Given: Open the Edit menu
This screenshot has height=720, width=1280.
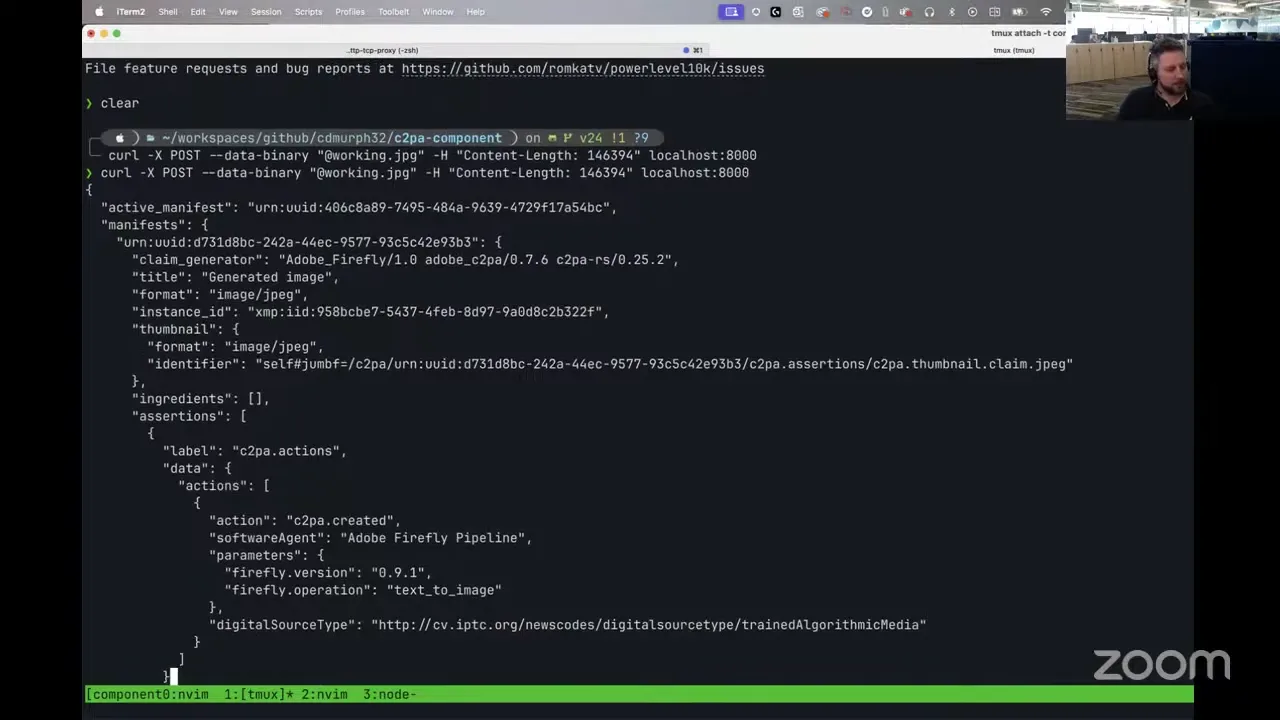Looking at the screenshot, I should point(198,12).
